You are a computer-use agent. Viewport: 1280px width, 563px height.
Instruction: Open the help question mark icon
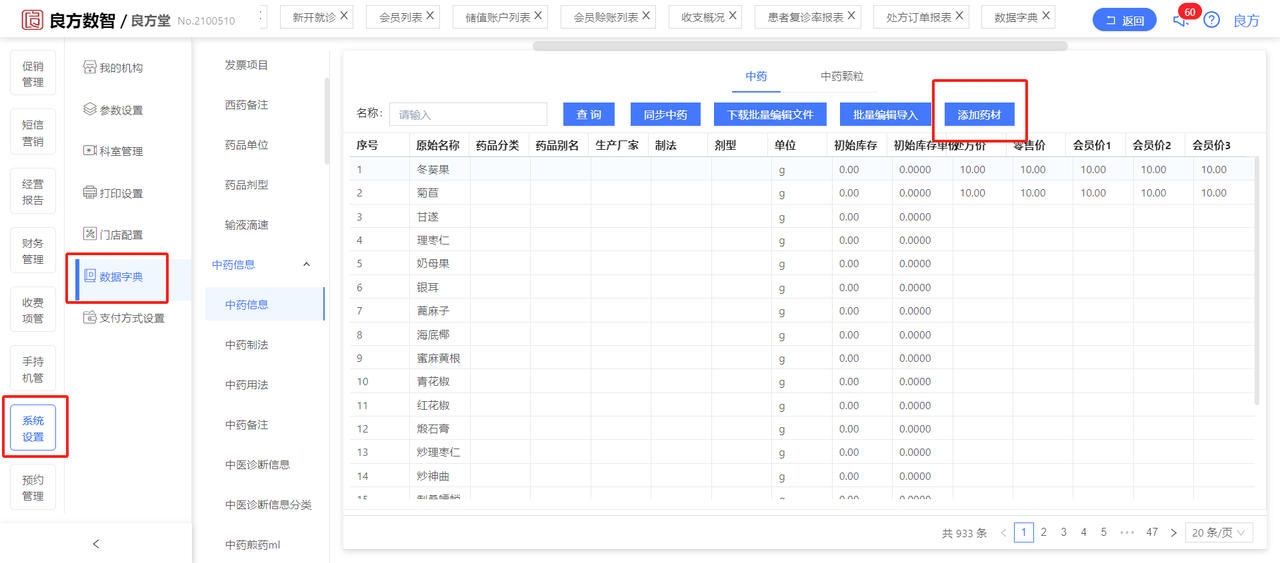[x=1212, y=20]
